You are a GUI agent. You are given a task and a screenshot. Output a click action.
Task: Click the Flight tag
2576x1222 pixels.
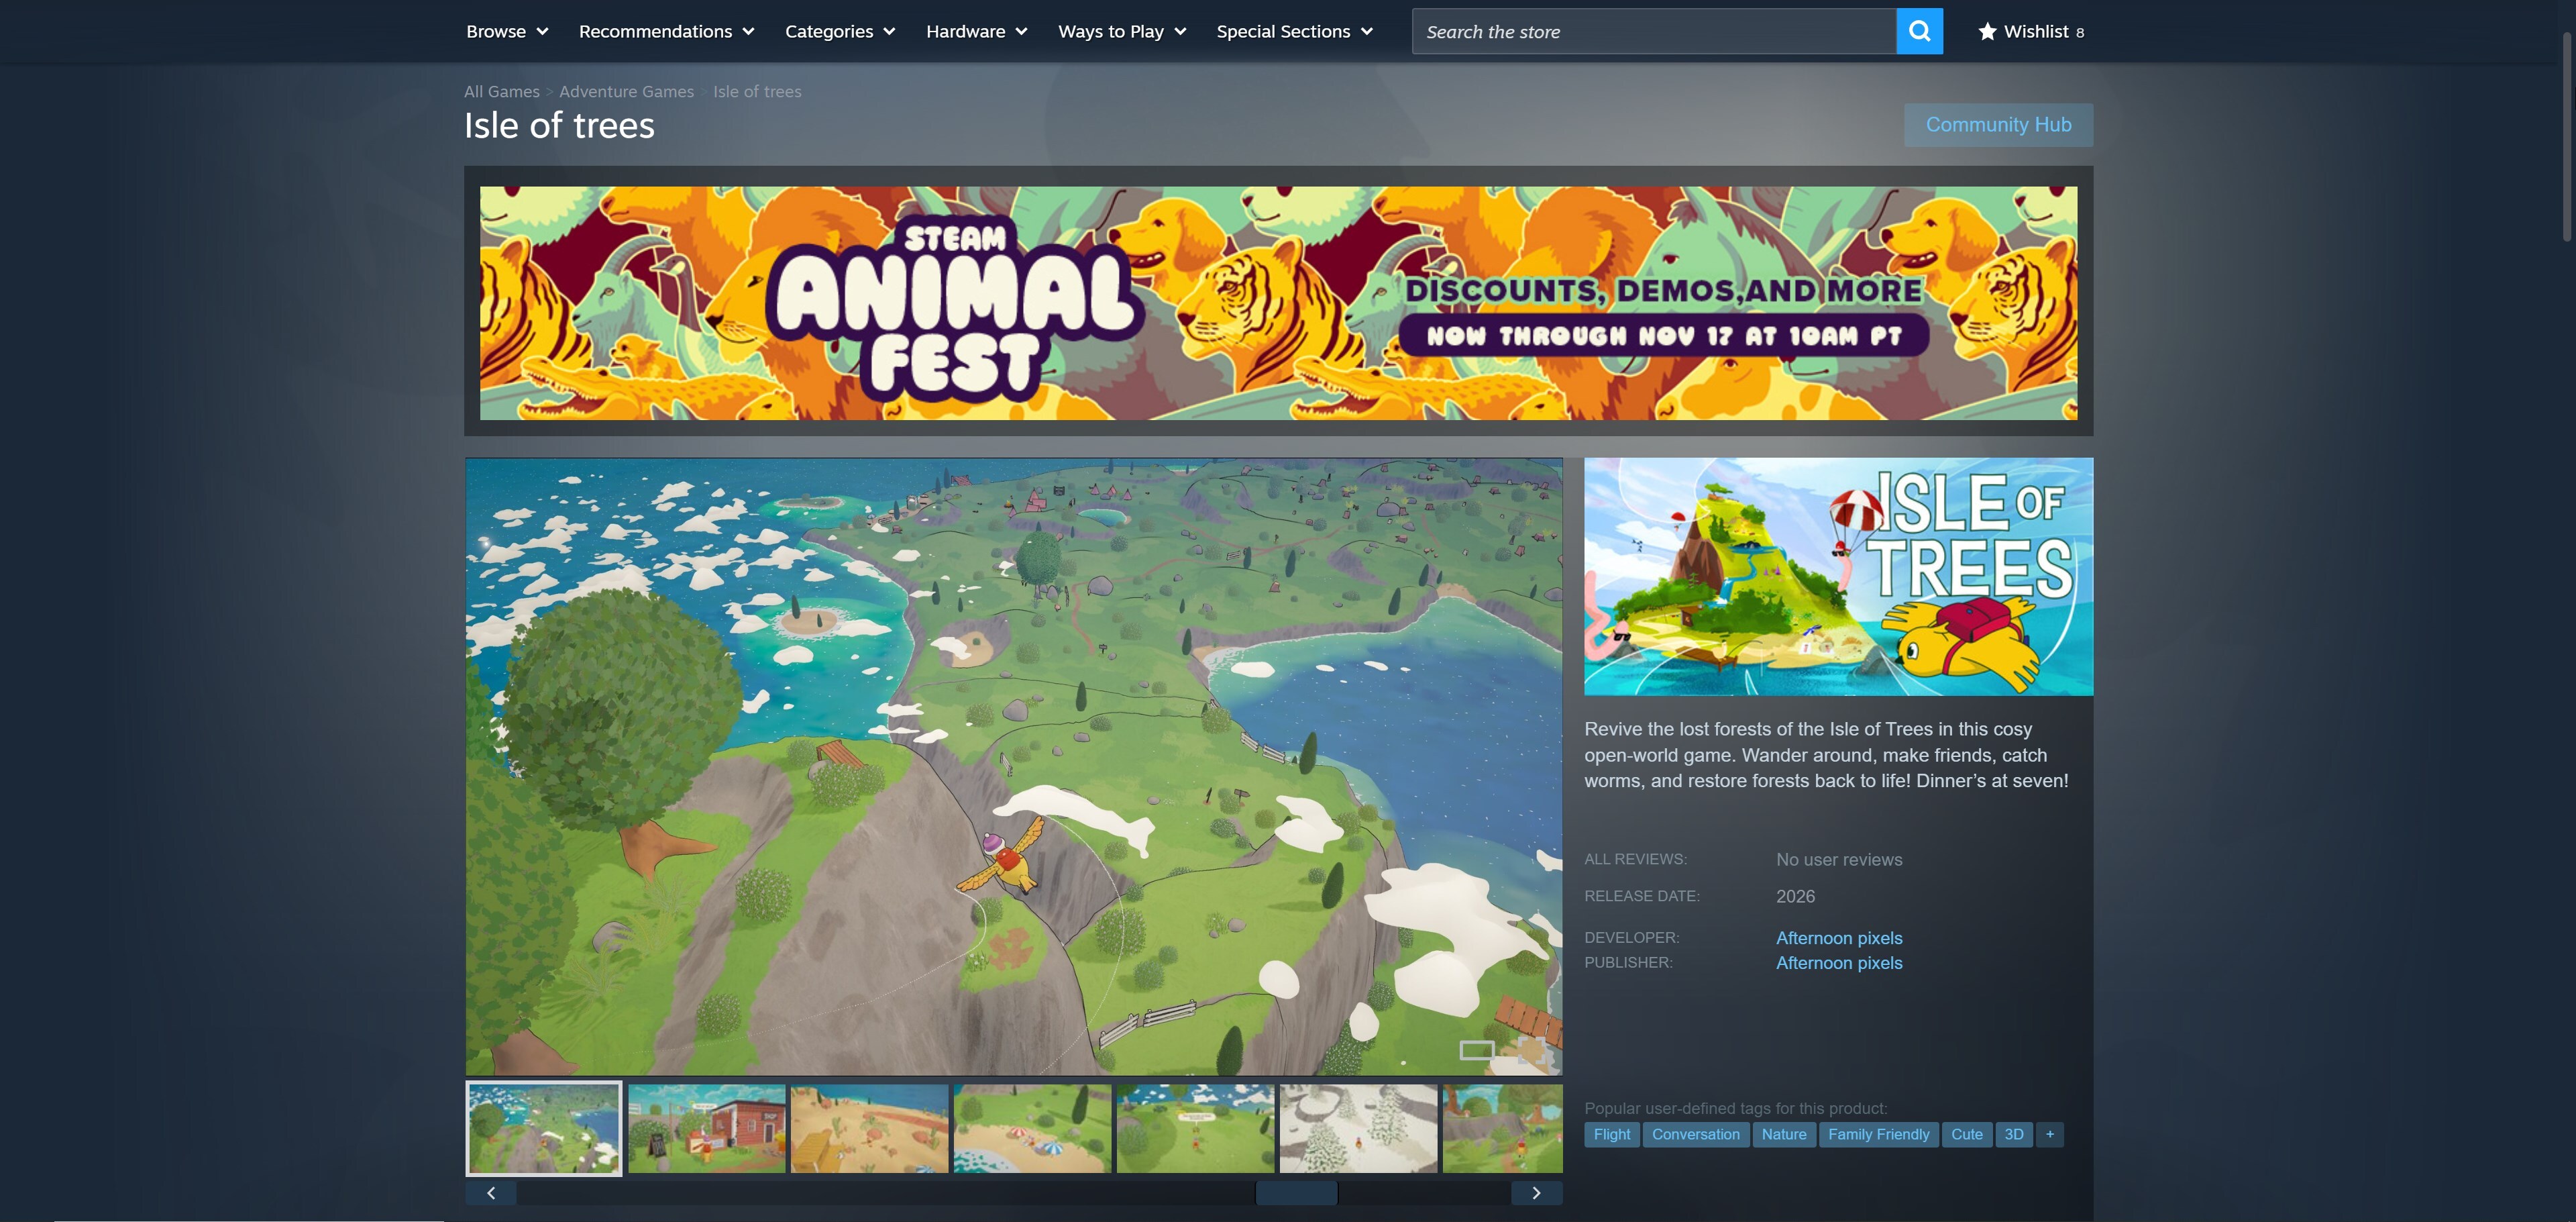coord(1611,1134)
